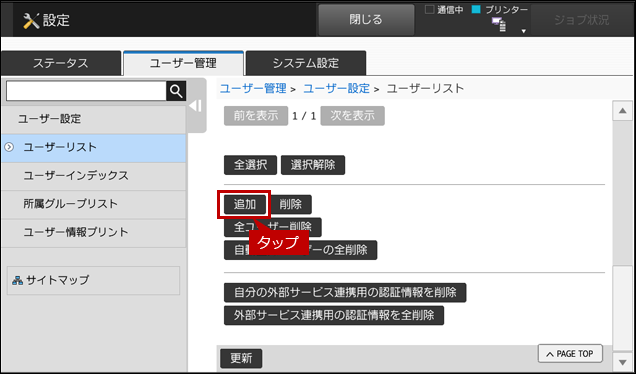Click the プリンター status indicator
The width and height of the screenshot is (636, 374).
pyautogui.click(x=500, y=11)
